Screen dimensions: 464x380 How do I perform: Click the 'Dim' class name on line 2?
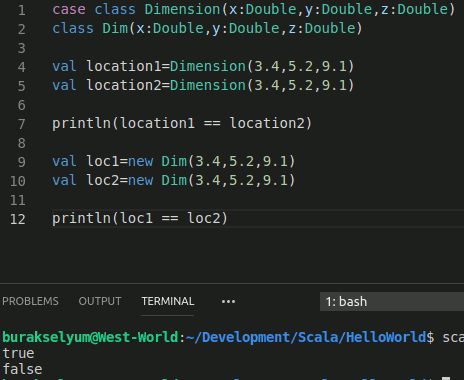point(115,28)
